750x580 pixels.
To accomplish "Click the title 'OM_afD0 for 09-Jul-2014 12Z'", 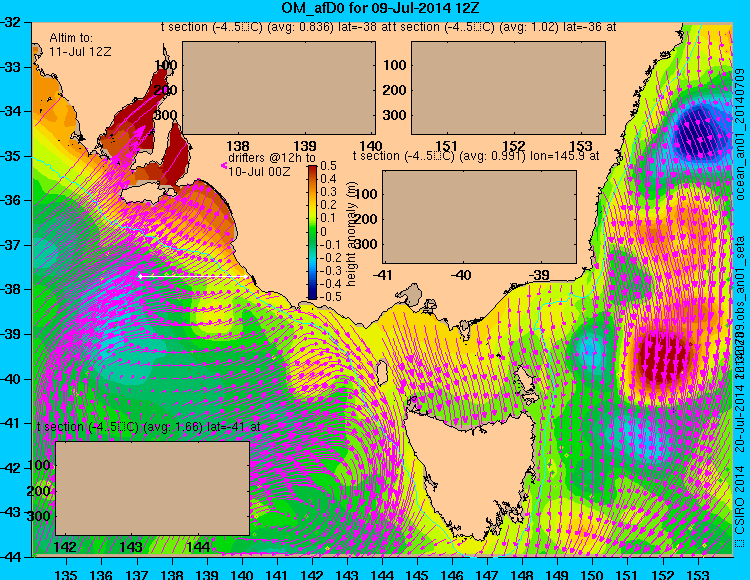I will pos(380,8).
